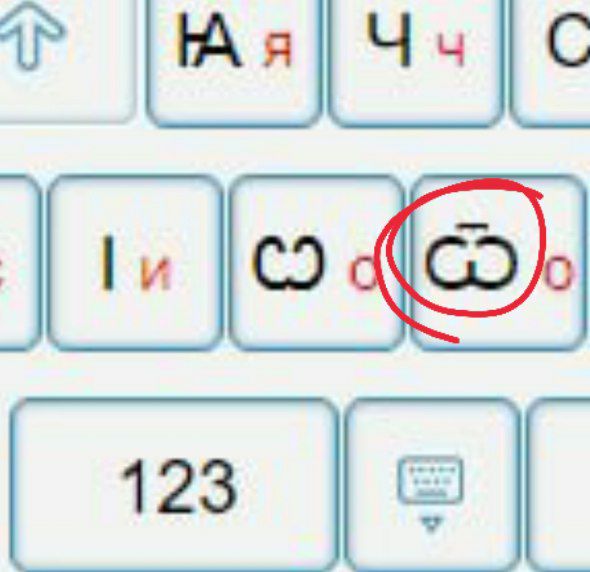Screen dimensions: 590x572
Task: Select the circled Ѿ letter key
Action: 497,263
